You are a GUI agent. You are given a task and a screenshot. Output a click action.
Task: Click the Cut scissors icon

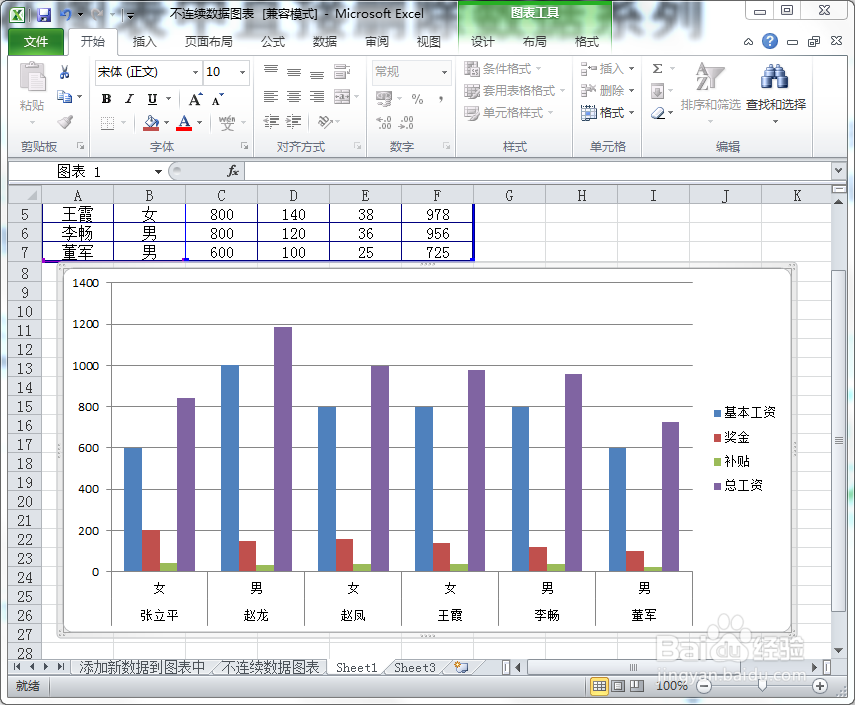[x=64, y=72]
